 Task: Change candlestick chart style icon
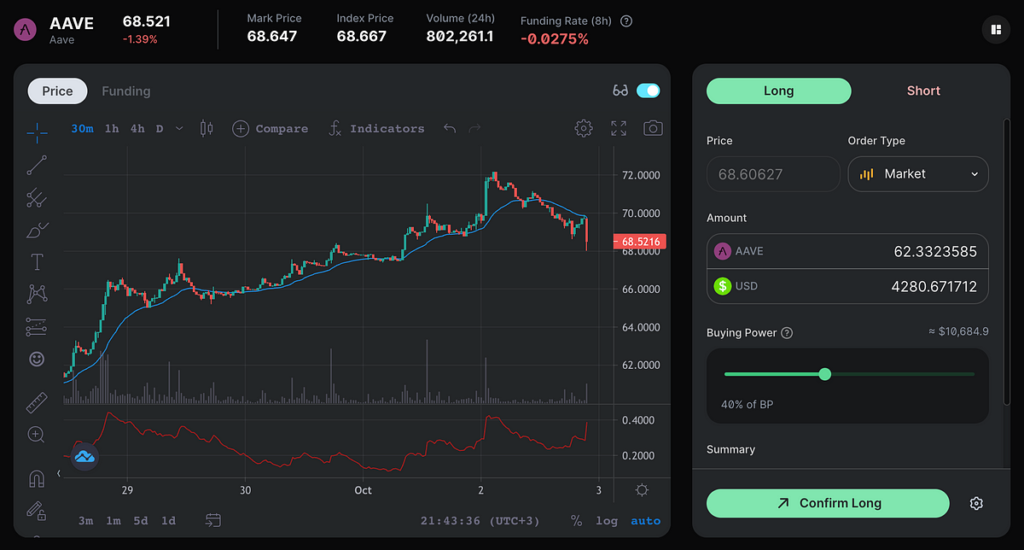[206, 128]
